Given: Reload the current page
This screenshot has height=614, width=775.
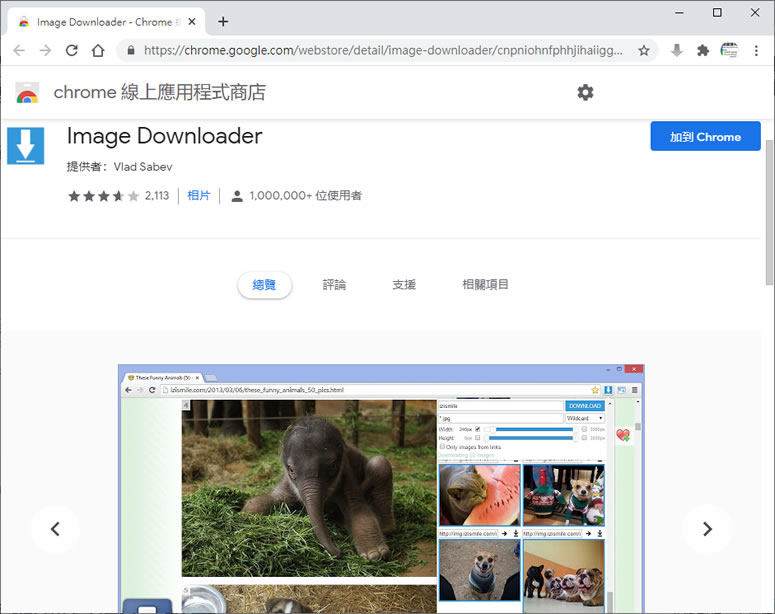Looking at the screenshot, I should (72, 50).
